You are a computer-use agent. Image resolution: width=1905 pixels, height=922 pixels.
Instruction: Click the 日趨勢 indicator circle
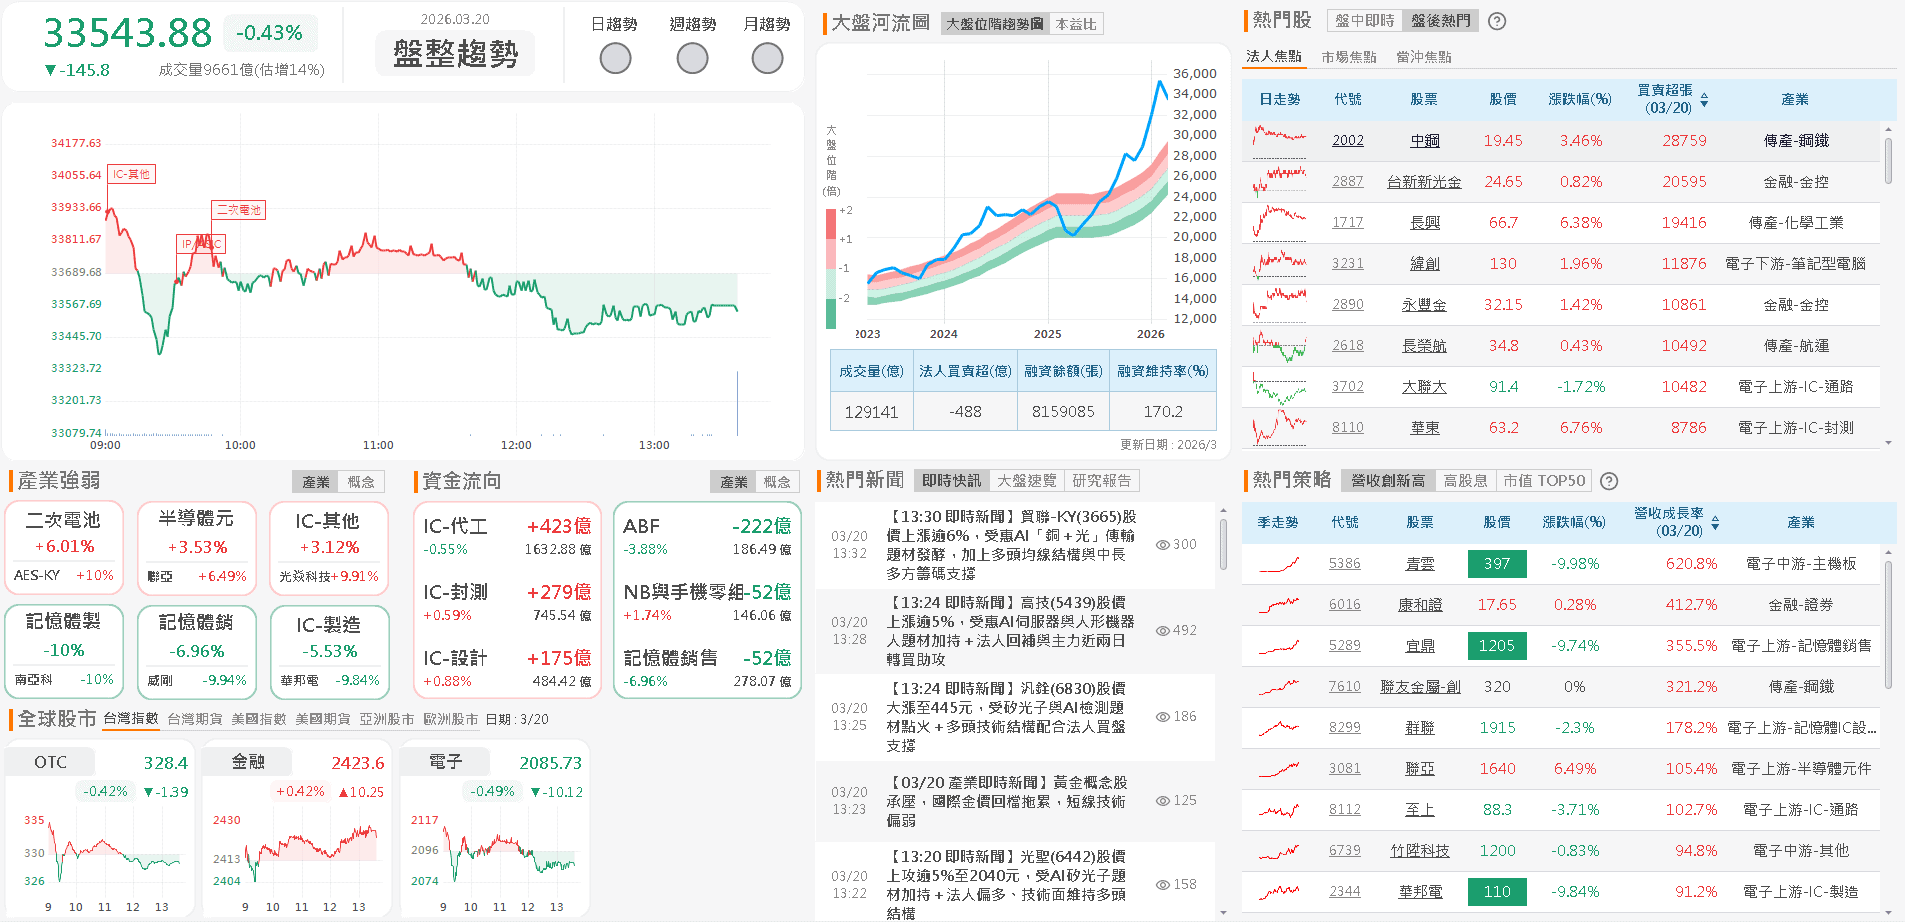(x=615, y=58)
